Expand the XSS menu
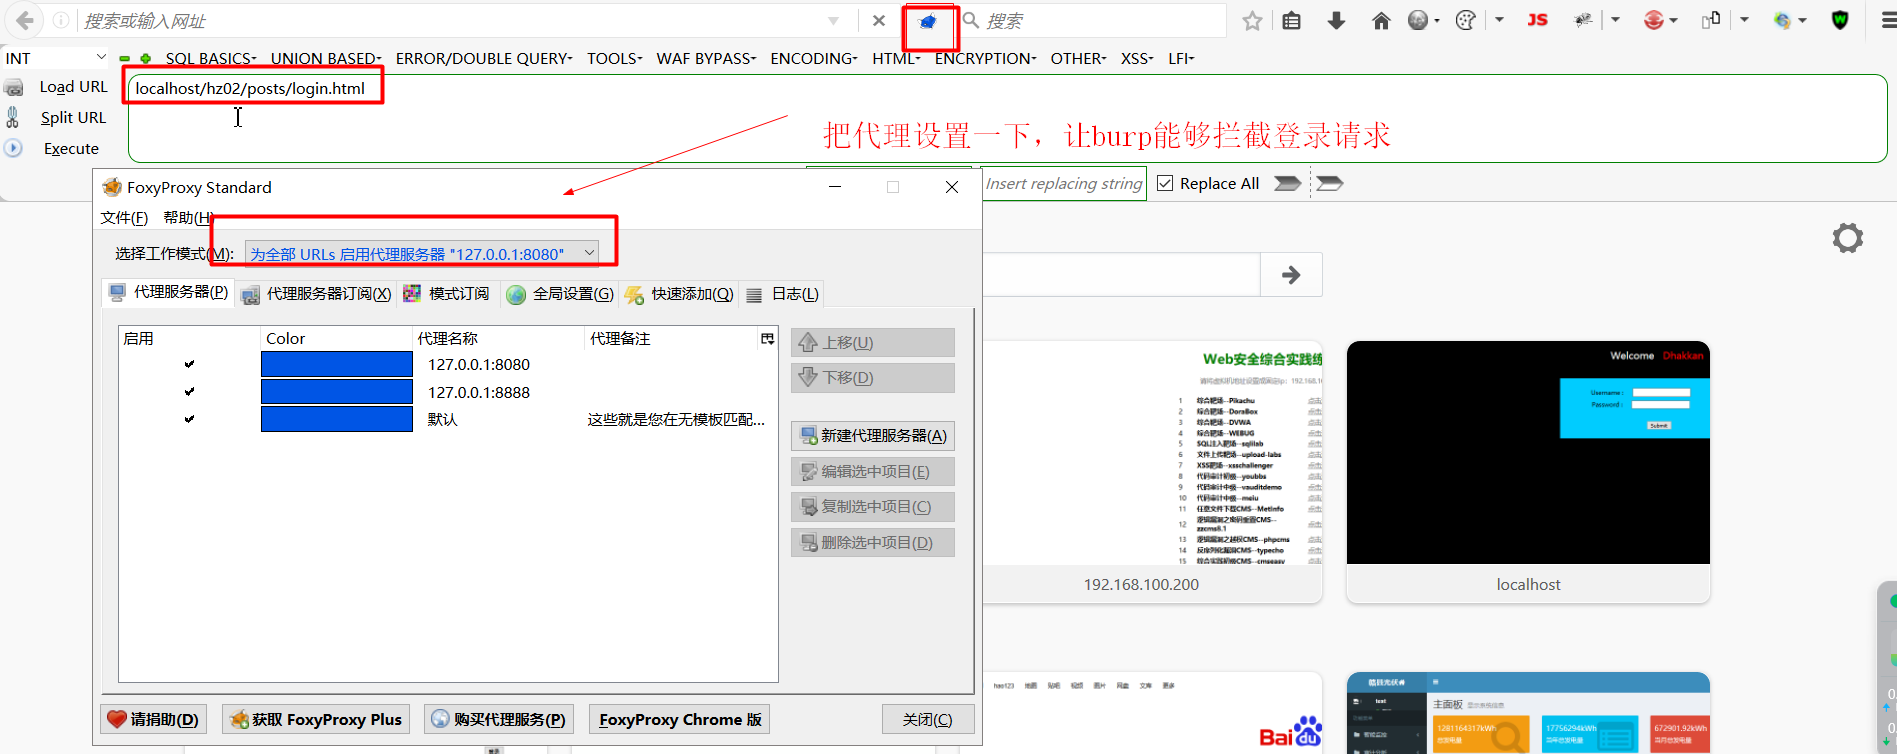This screenshot has height=754, width=1897. click(1137, 58)
